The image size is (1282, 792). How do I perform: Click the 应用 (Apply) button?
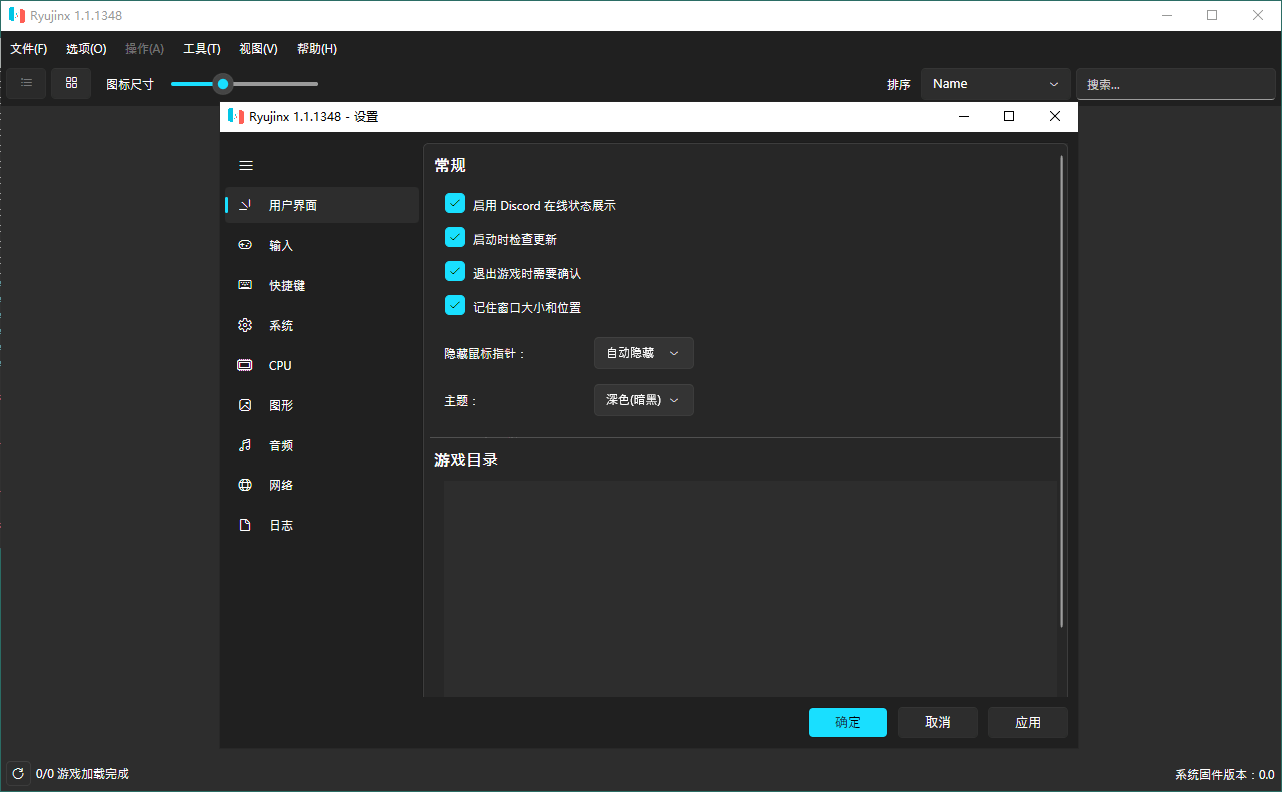pyautogui.click(x=1027, y=722)
